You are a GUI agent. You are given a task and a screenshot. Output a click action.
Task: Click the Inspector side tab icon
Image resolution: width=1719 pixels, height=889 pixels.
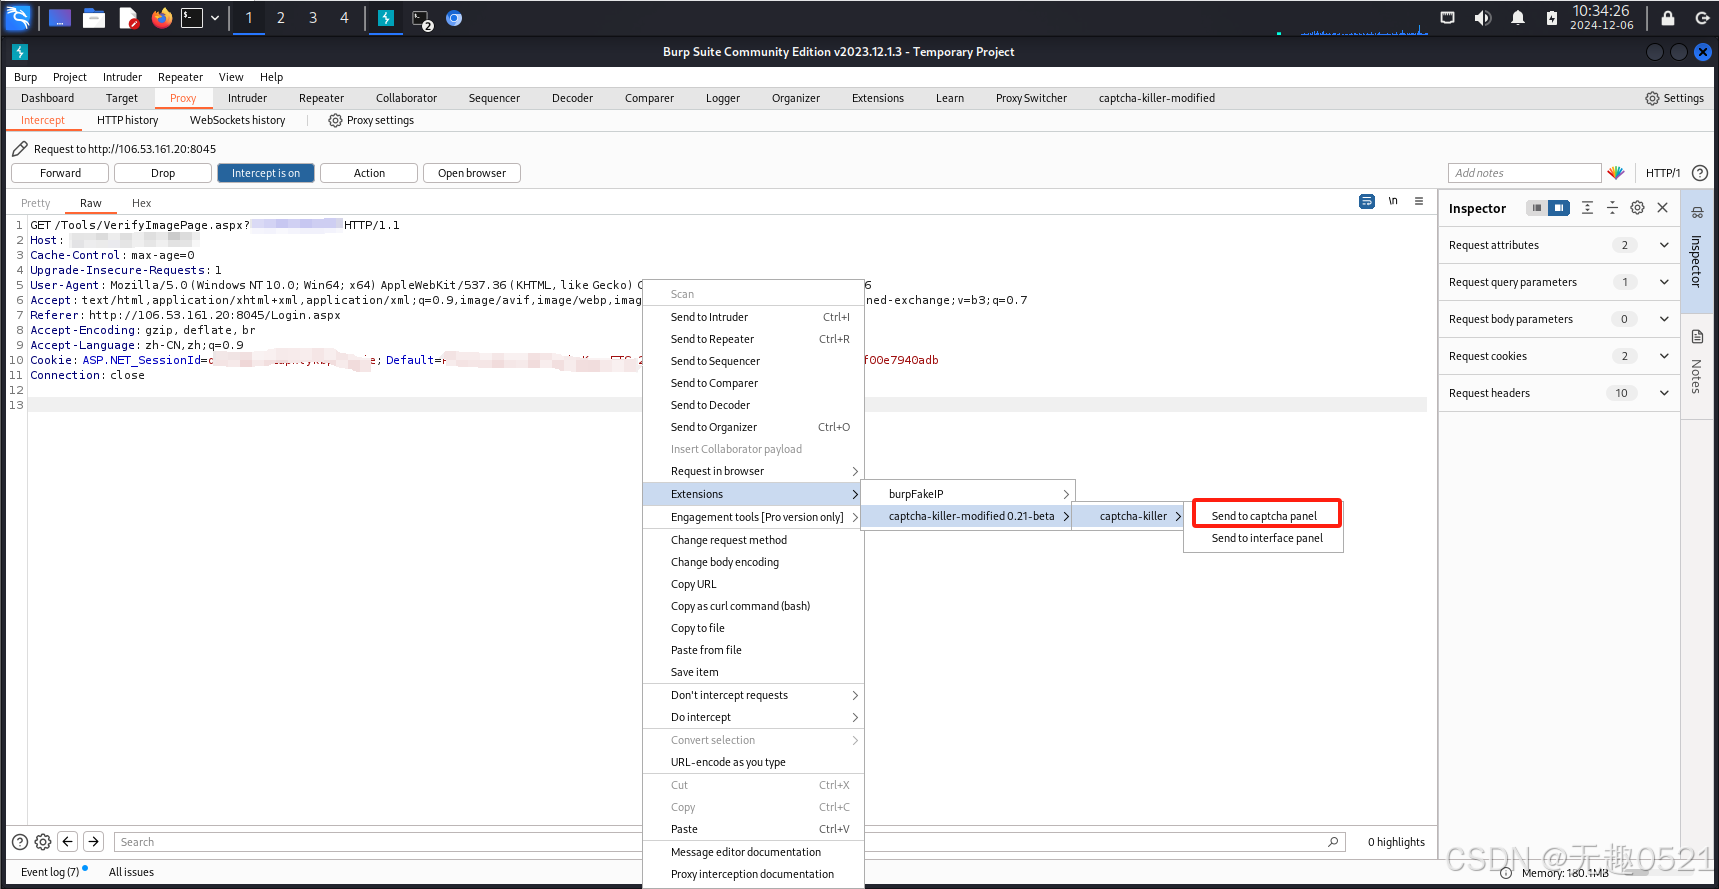tap(1697, 212)
